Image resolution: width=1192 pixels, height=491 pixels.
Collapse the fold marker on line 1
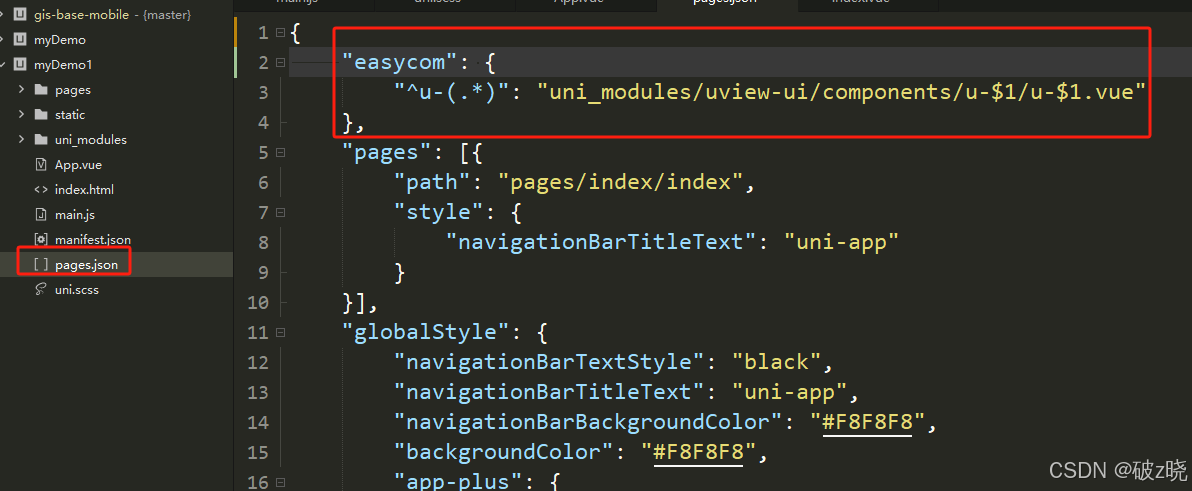[x=281, y=33]
